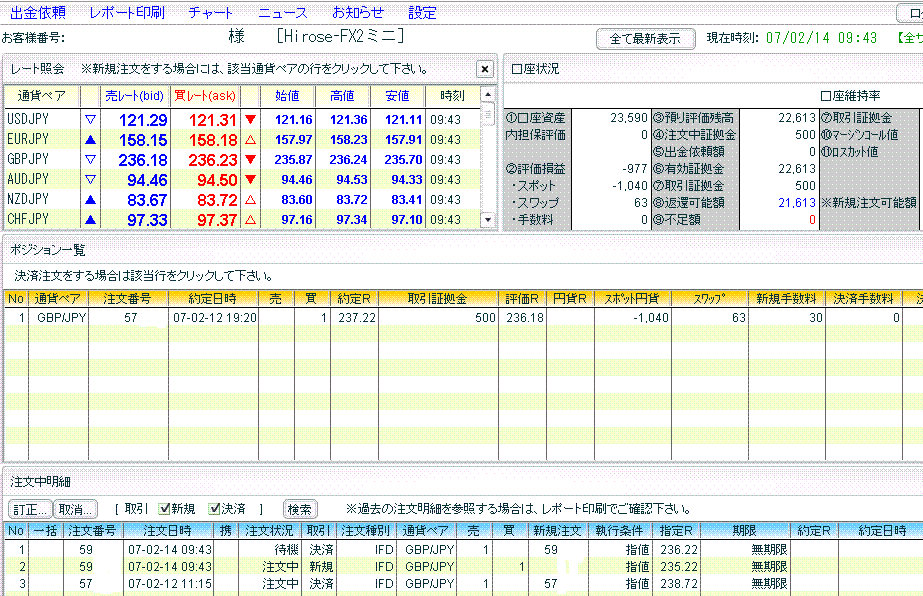Click the NZDJPY red up-triangle ask indicator
Screen dimensions: 923x596
coord(250,200)
